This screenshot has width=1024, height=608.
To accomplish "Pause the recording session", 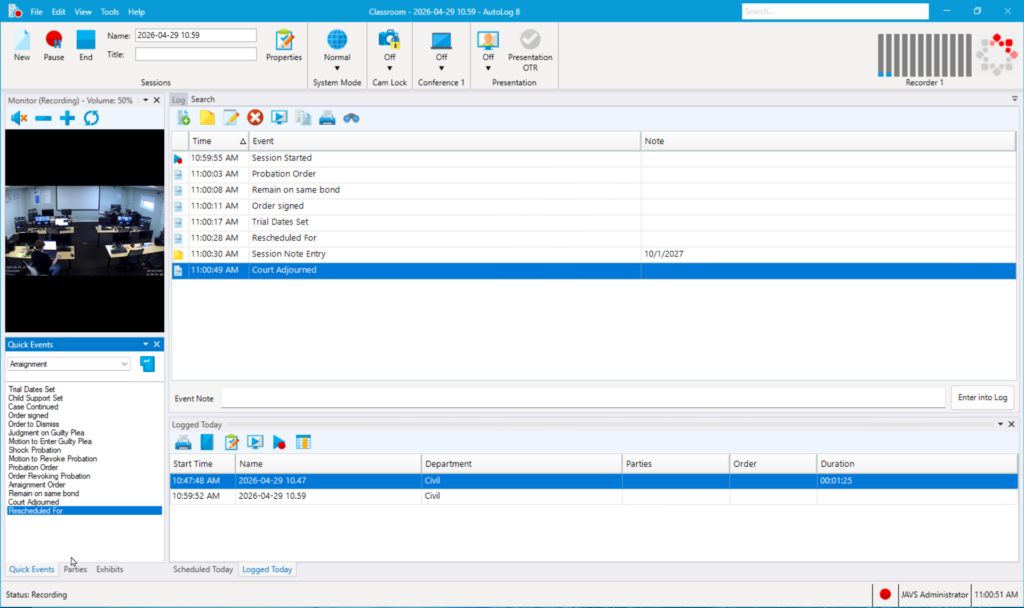I will 54,46.
